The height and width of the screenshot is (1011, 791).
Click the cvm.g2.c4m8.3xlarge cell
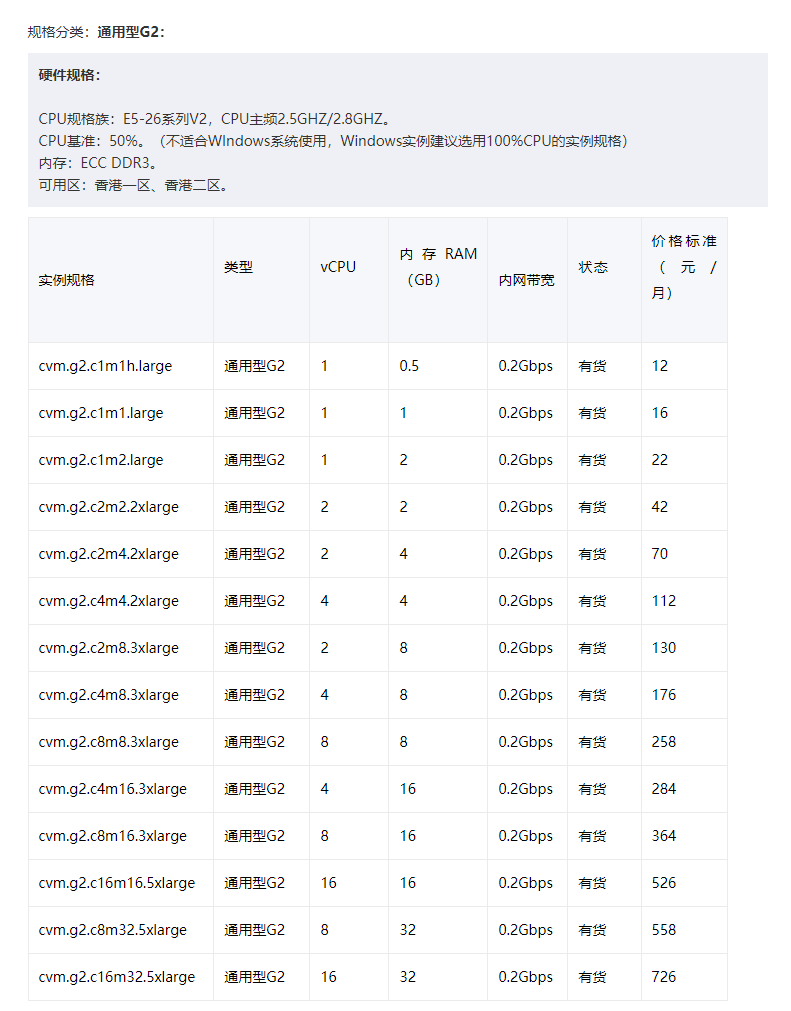click(108, 696)
